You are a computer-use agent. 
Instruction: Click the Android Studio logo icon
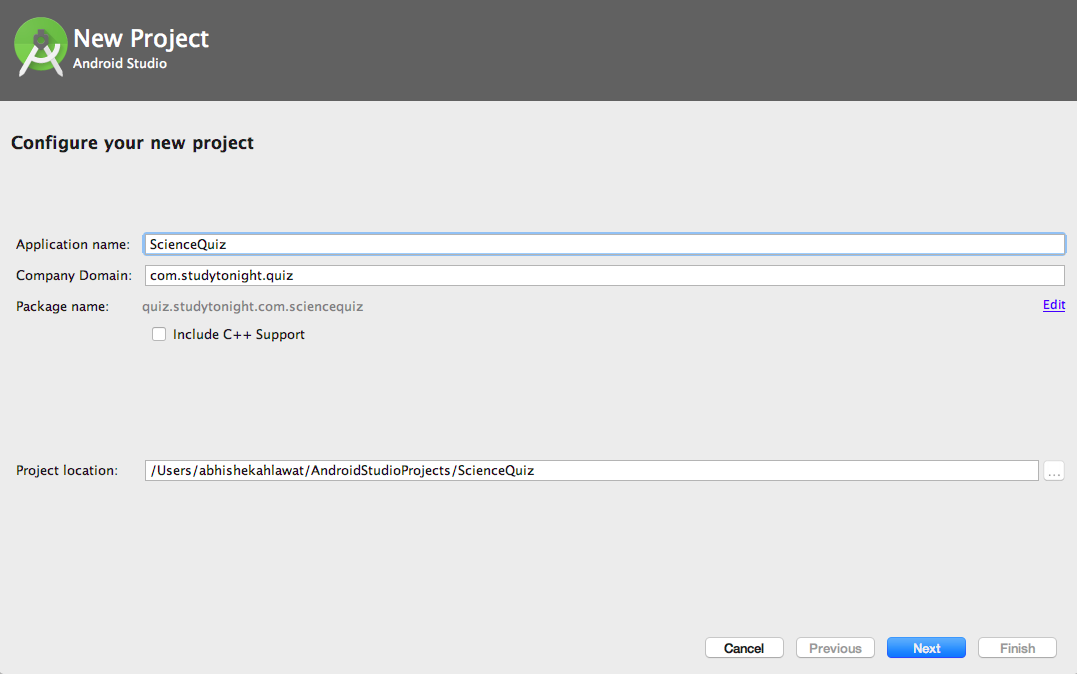click(x=41, y=46)
